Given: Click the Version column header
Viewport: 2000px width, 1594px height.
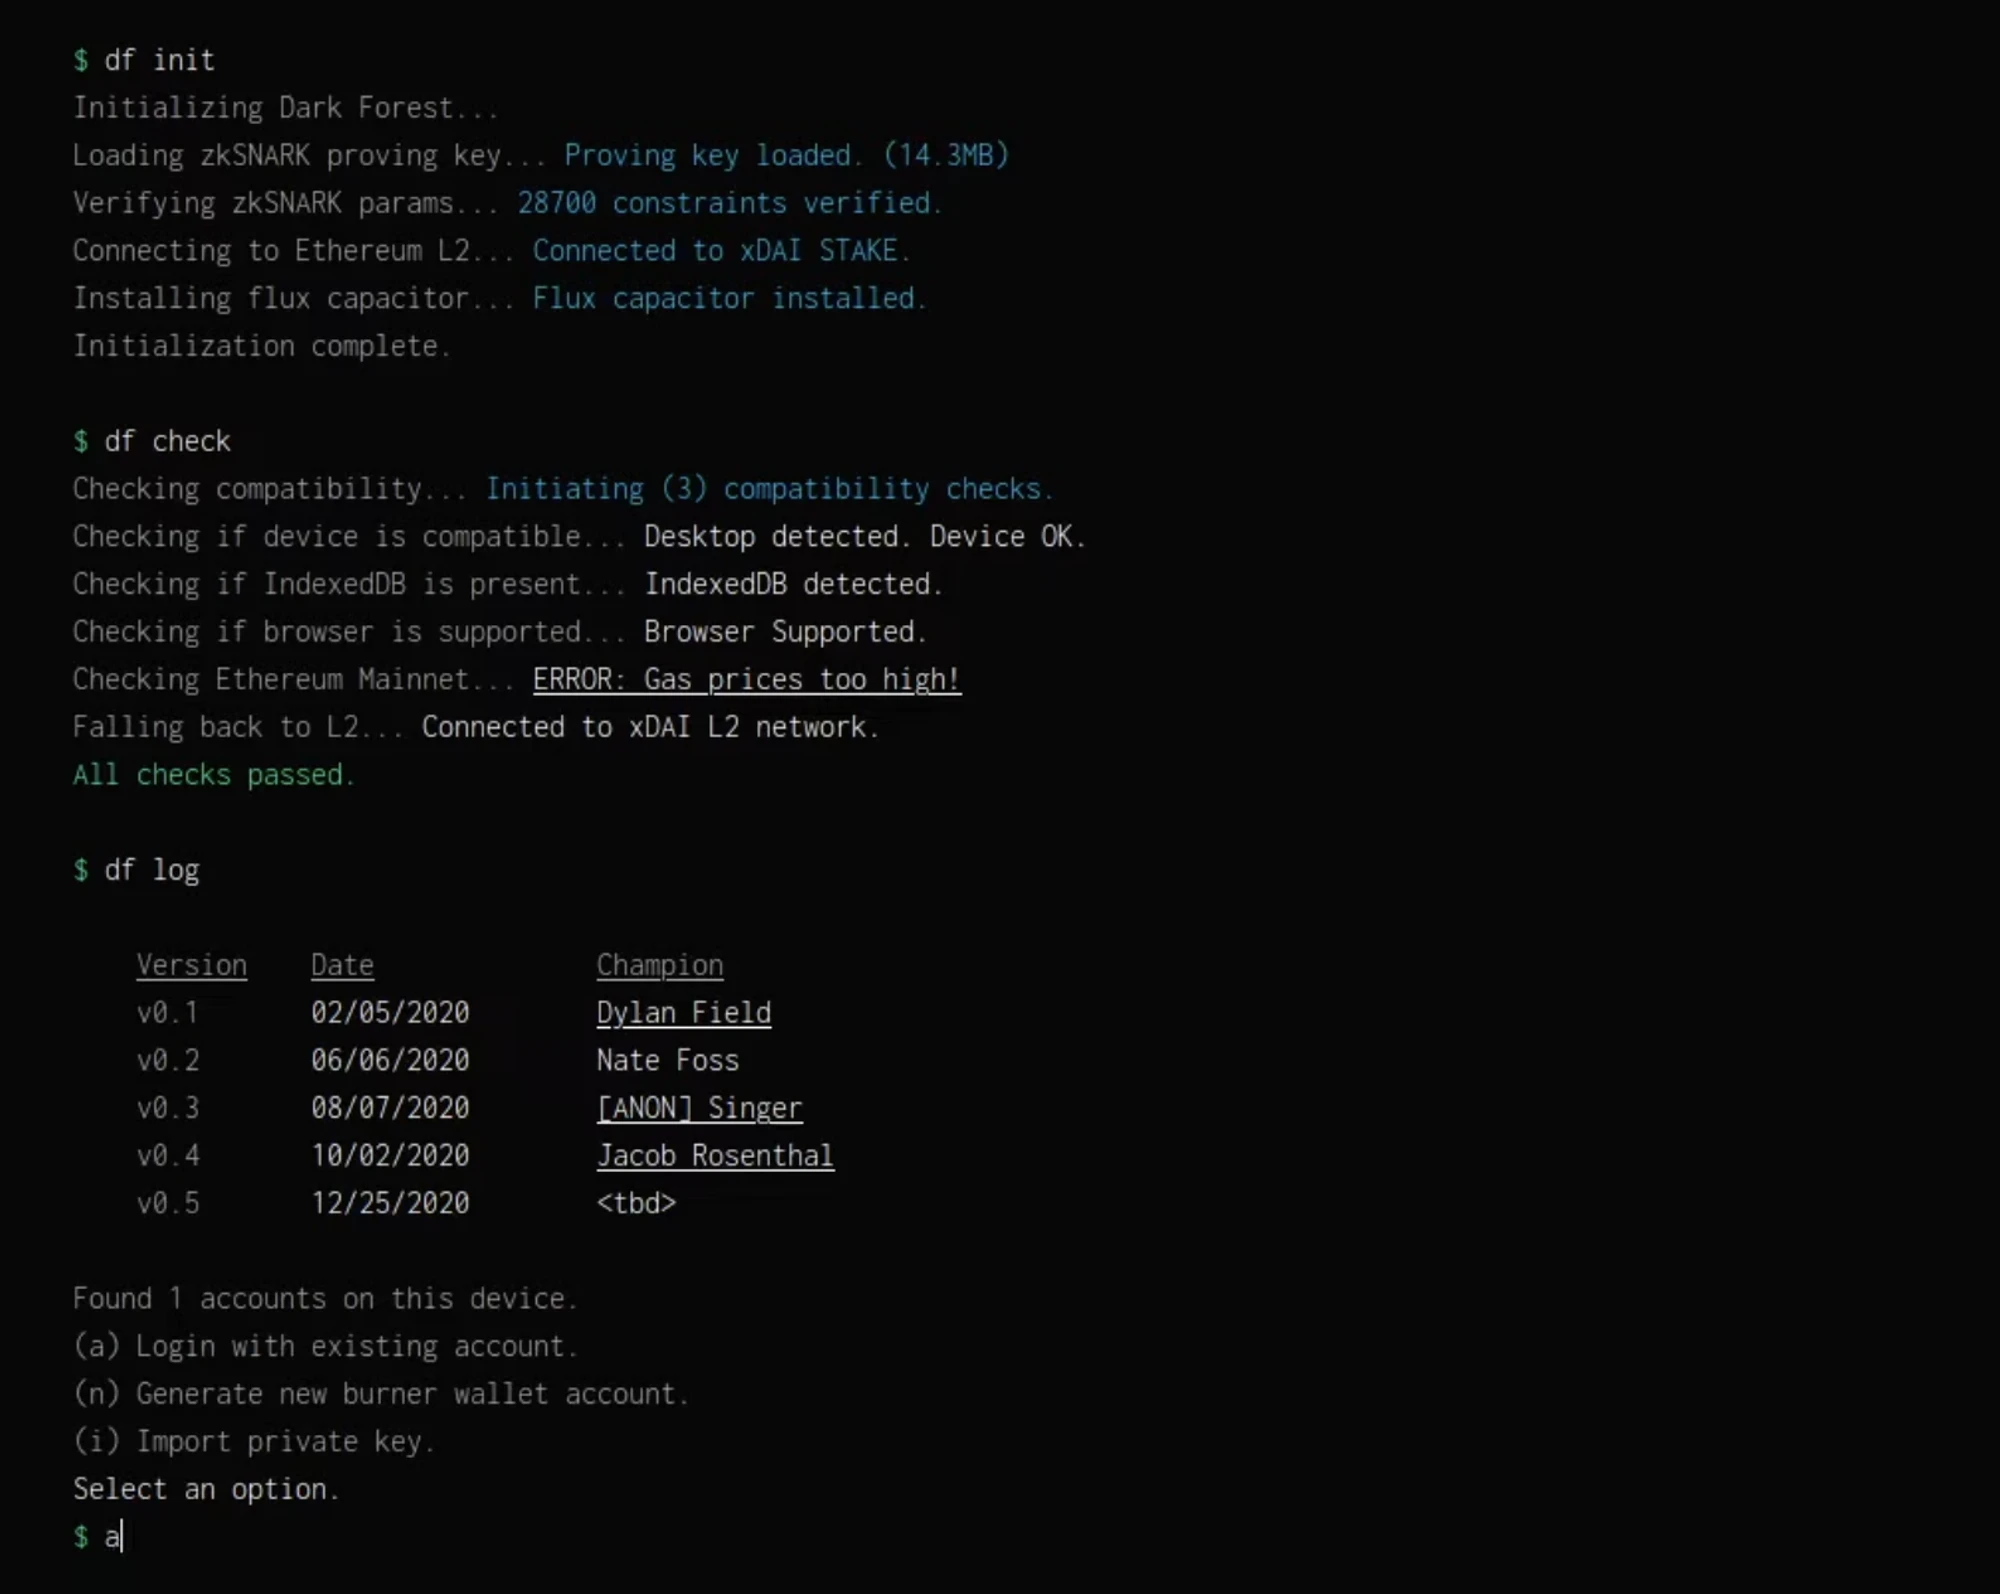Looking at the screenshot, I should point(191,965).
